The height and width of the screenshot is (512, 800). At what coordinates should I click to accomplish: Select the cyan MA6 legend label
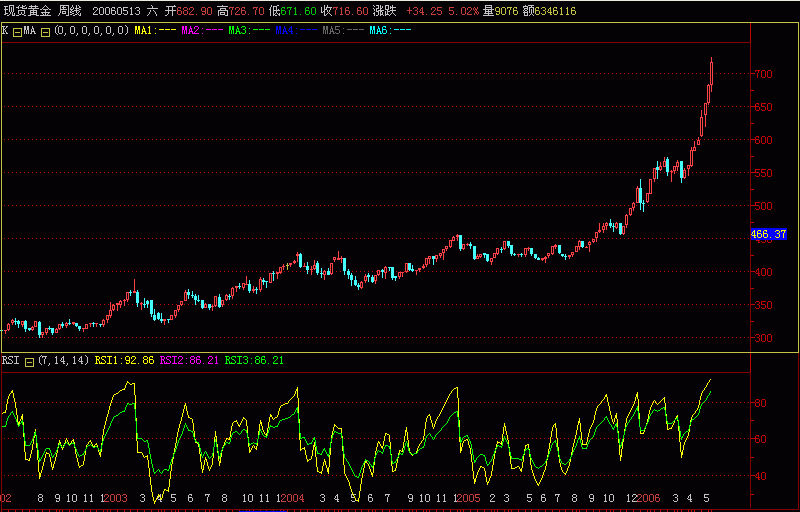390,31
